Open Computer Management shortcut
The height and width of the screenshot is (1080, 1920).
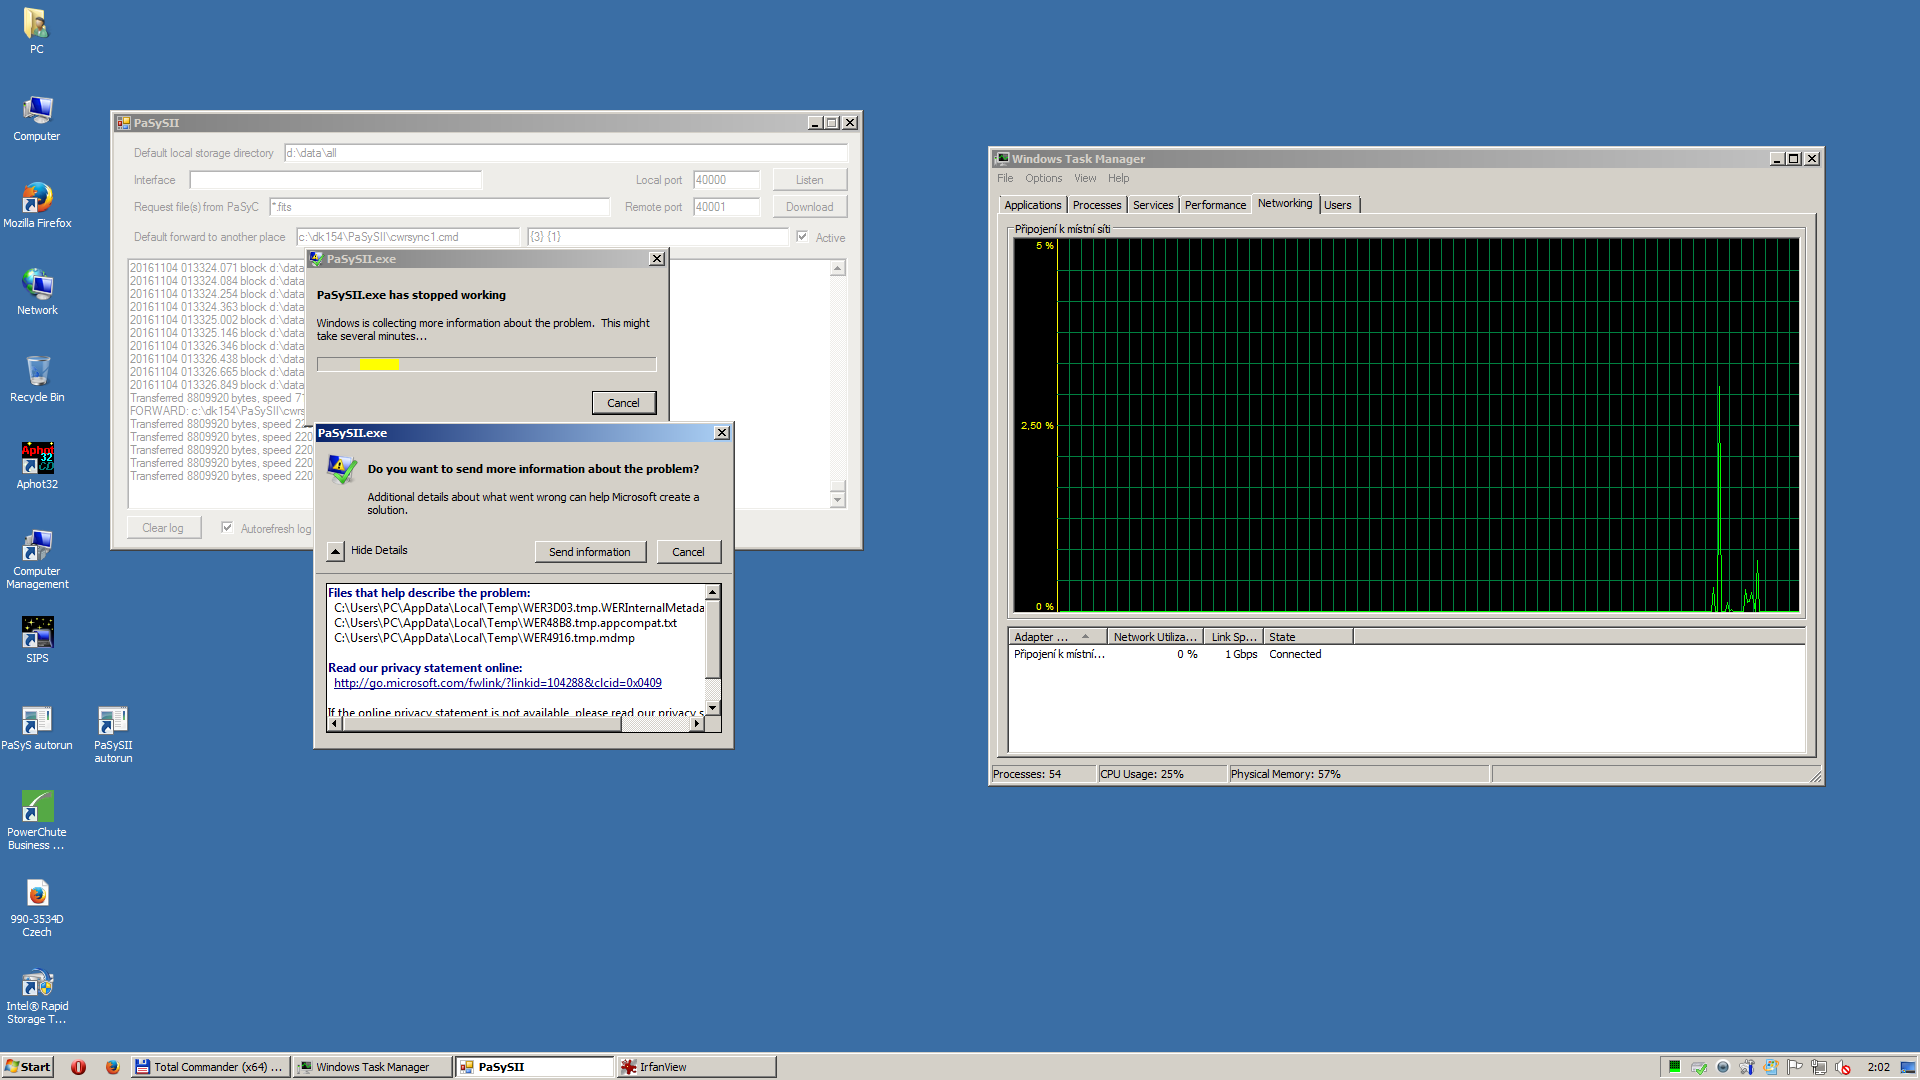coord(37,559)
